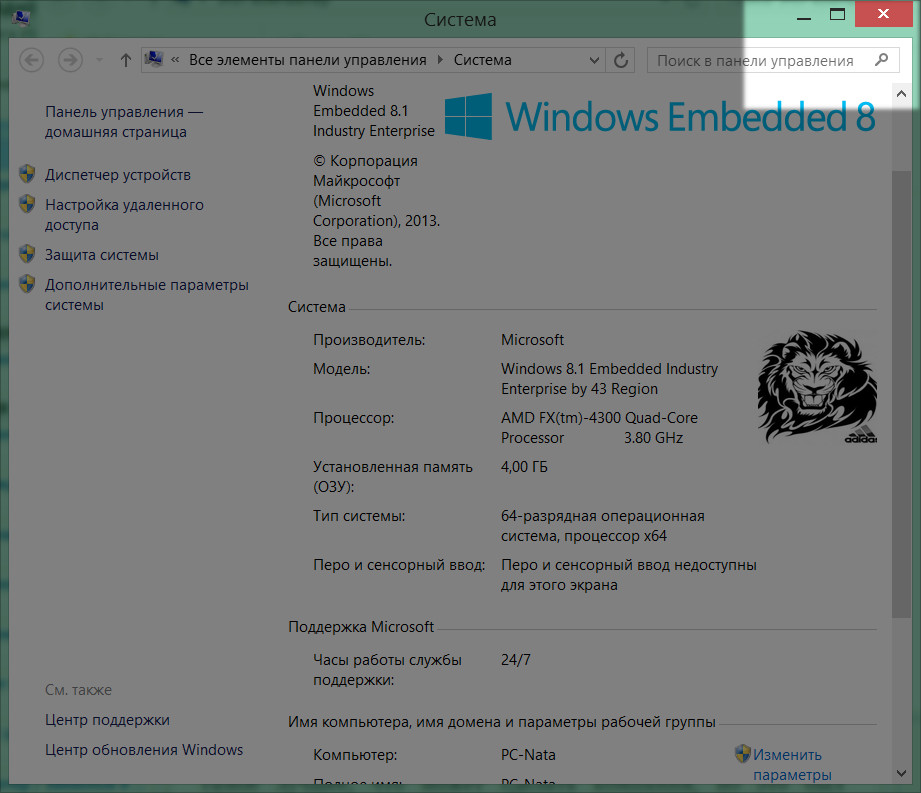Click scrollbar down arrow
The height and width of the screenshot is (793, 921).
click(x=901, y=774)
